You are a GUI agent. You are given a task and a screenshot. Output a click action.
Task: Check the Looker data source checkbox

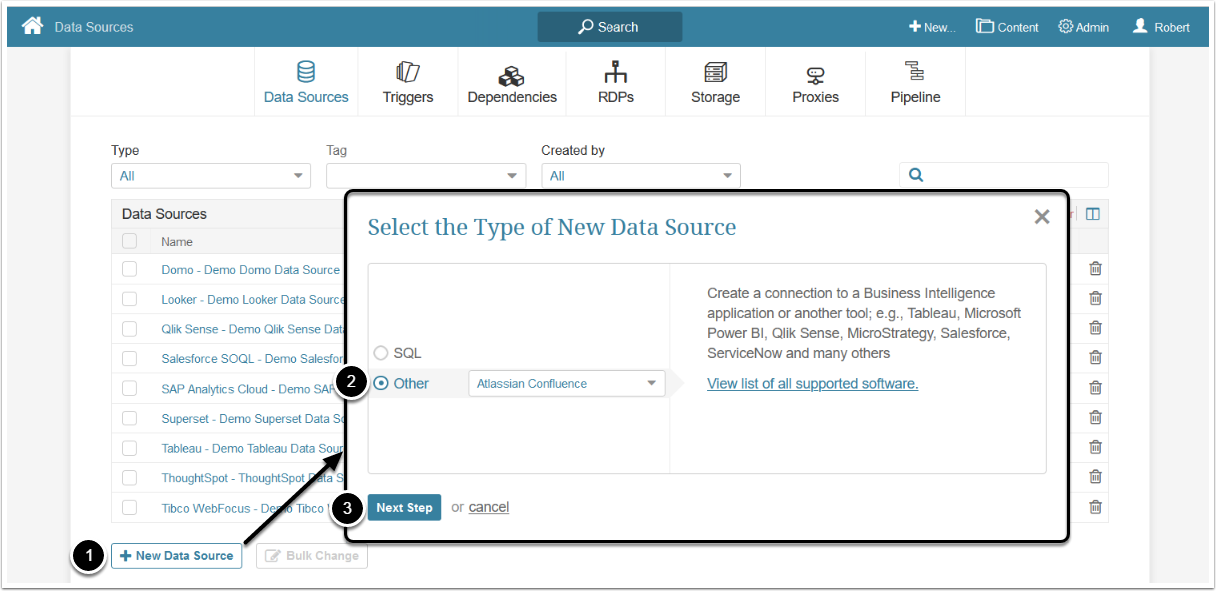[x=129, y=299]
